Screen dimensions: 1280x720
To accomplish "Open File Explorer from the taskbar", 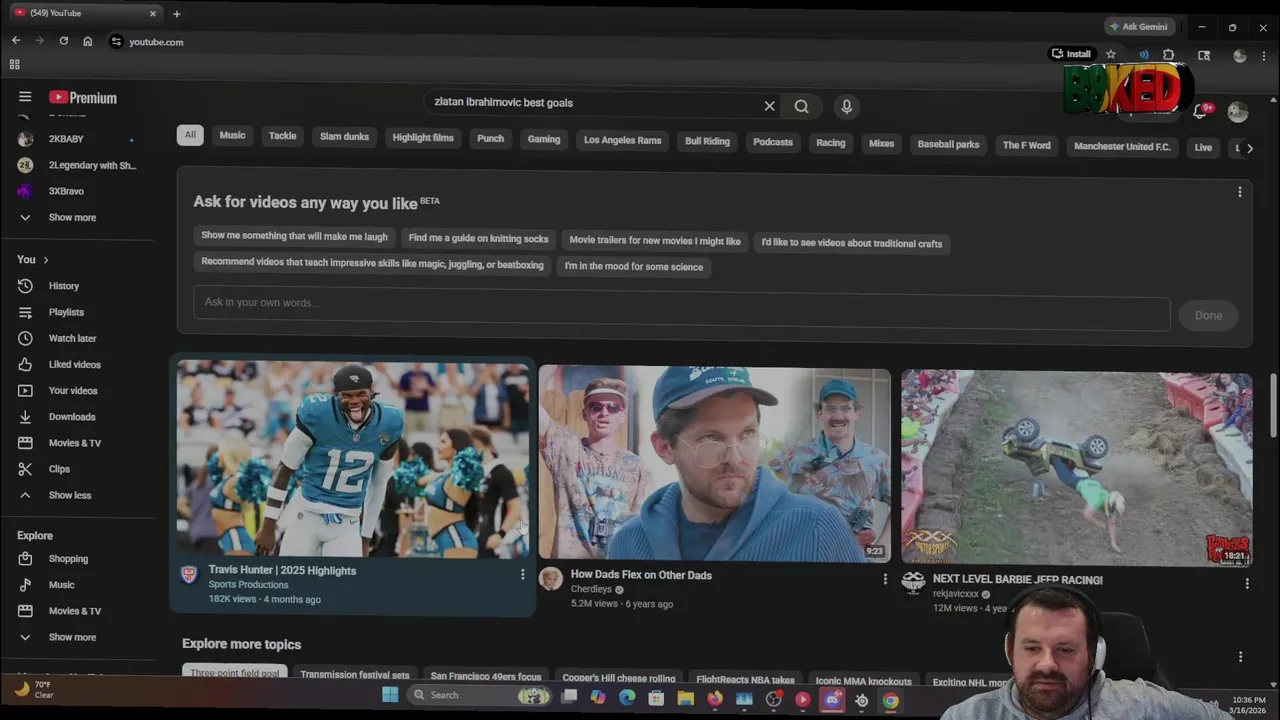I will (686, 699).
